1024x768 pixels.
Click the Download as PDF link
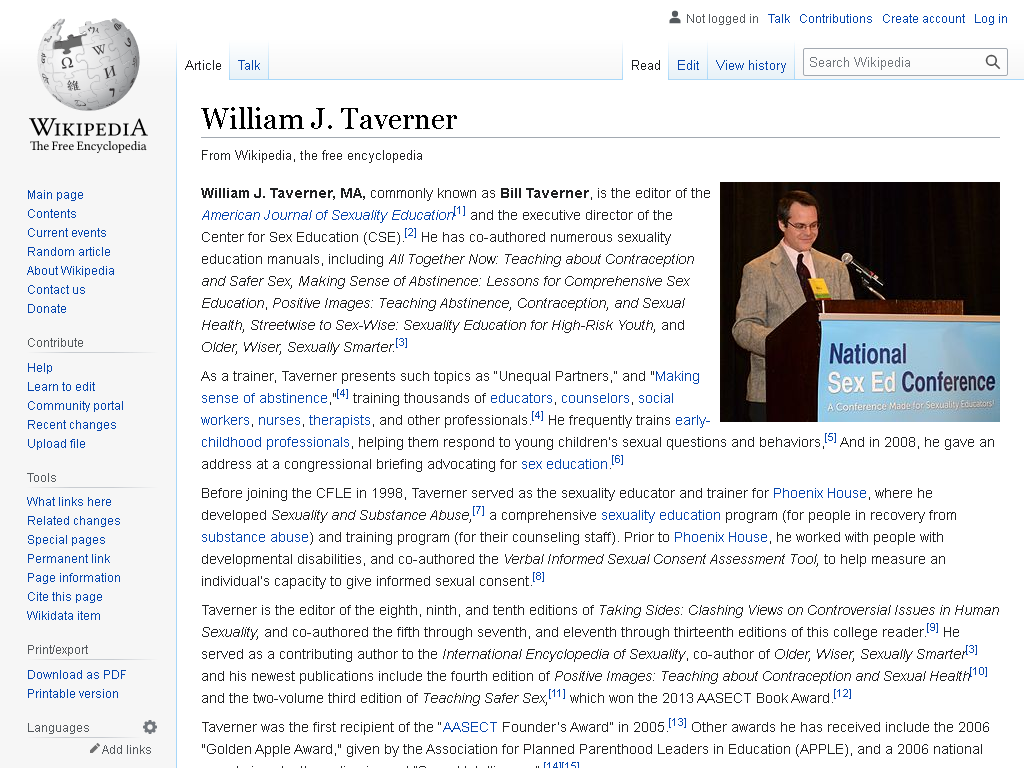pyautogui.click(x=76, y=675)
